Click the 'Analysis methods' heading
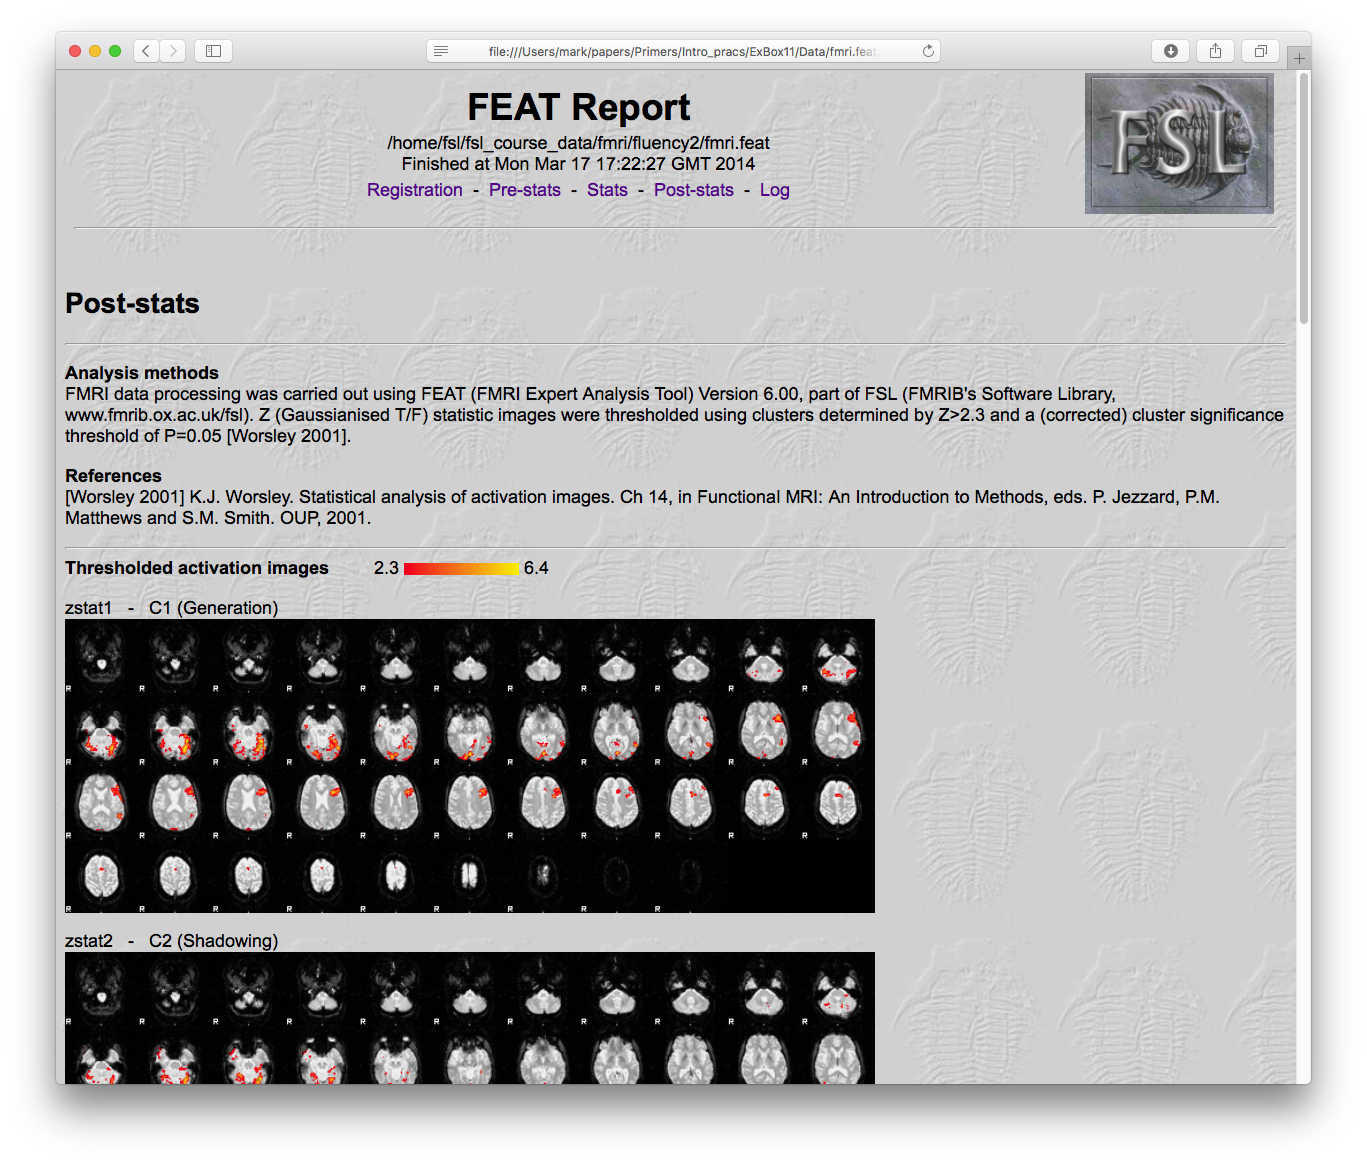This screenshot has width=1367, height=1164. pos(142,373)
